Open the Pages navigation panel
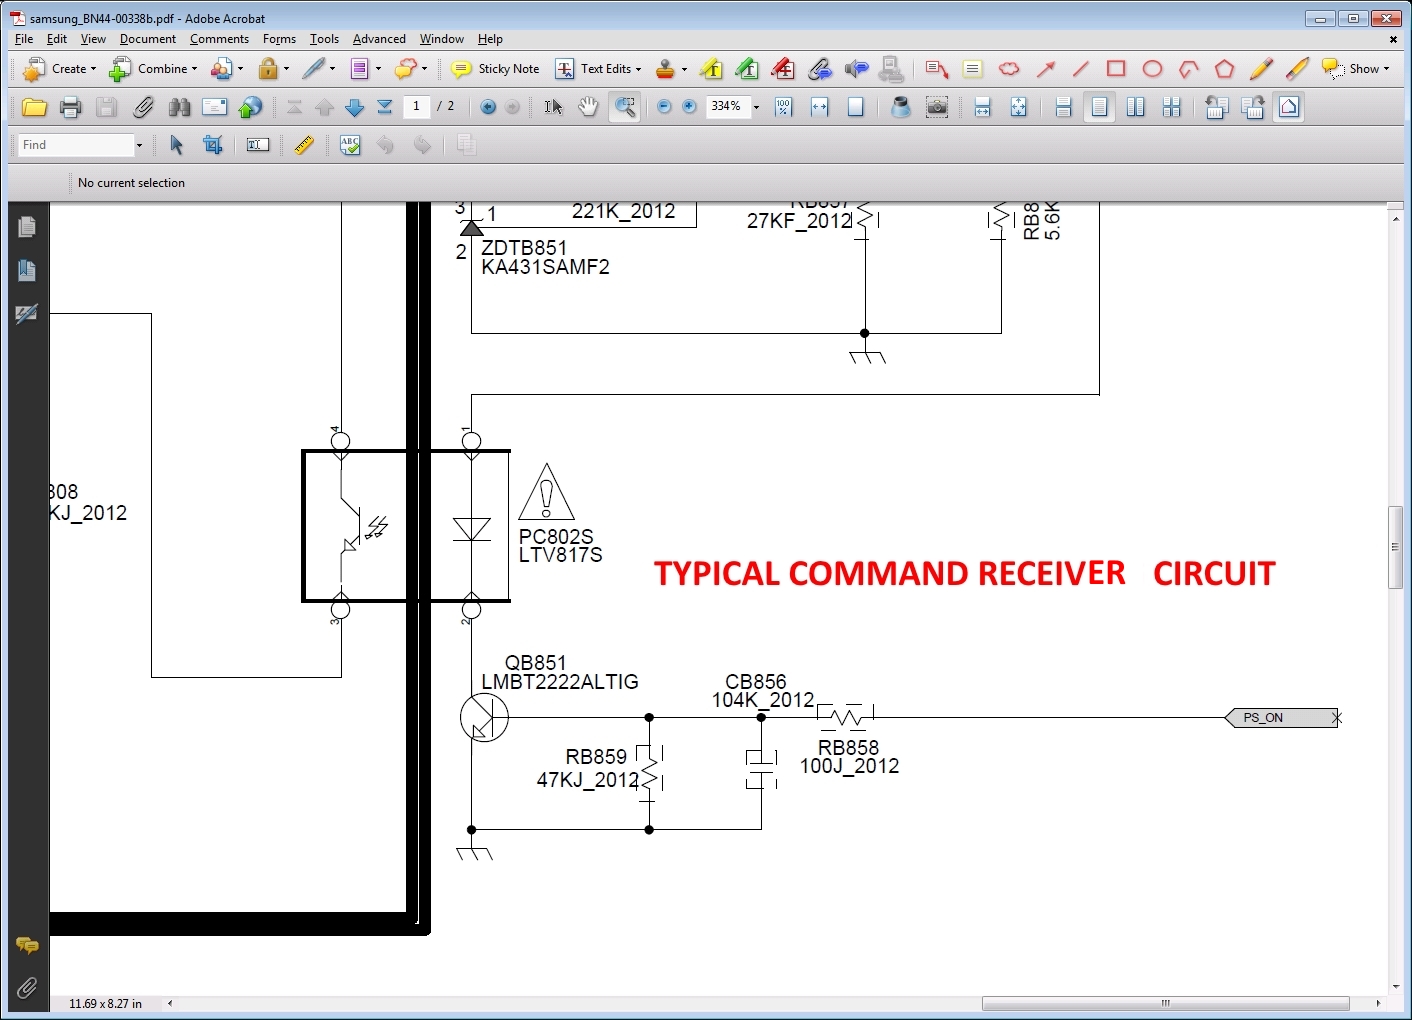This screenshot has height=1020, width=1412. pos(27,227)
